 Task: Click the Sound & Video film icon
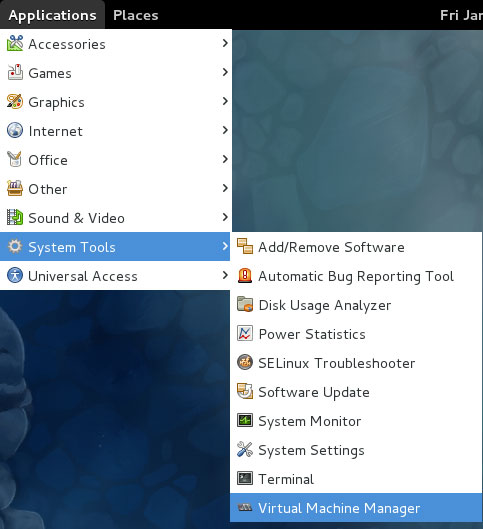pyautogui.click(x=15, y=218)
